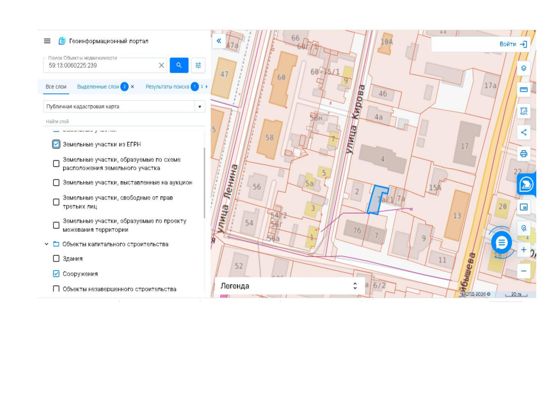Click the улица Кирова street label
Viewport: 560px width, 396px height.
click(356, 119)
